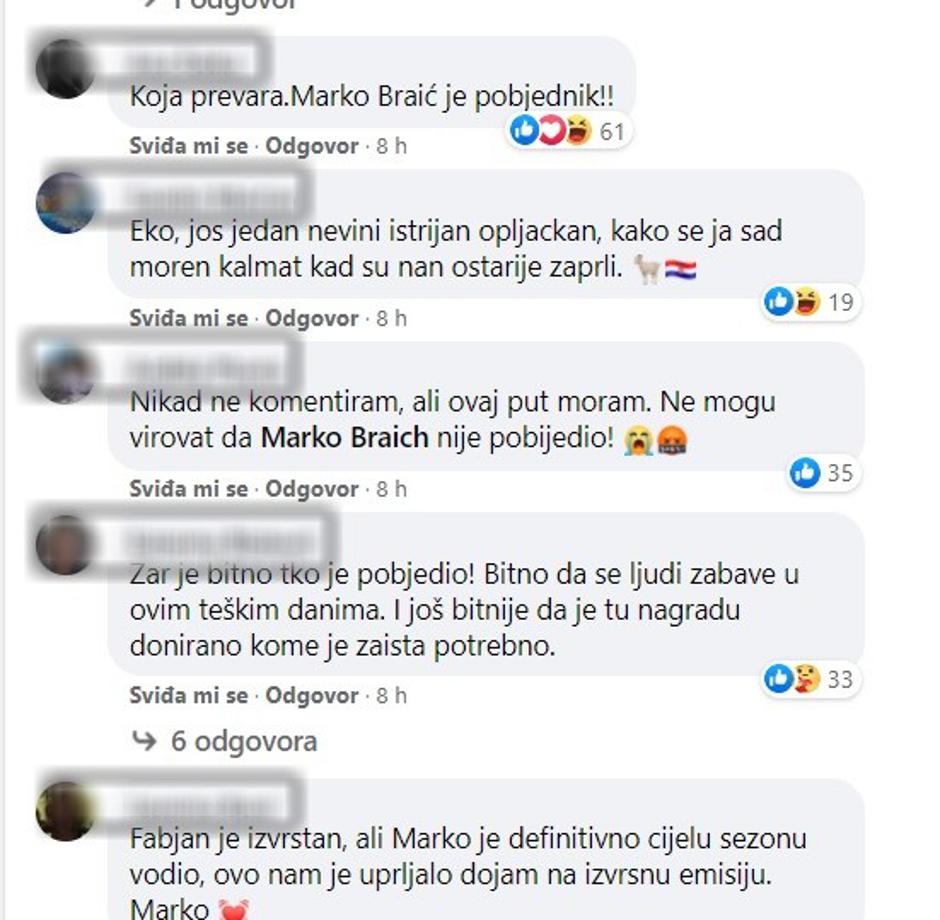Open the 8 h timestamp on first comment
This screenshot has height=920, width=940.
pos(391,146)
